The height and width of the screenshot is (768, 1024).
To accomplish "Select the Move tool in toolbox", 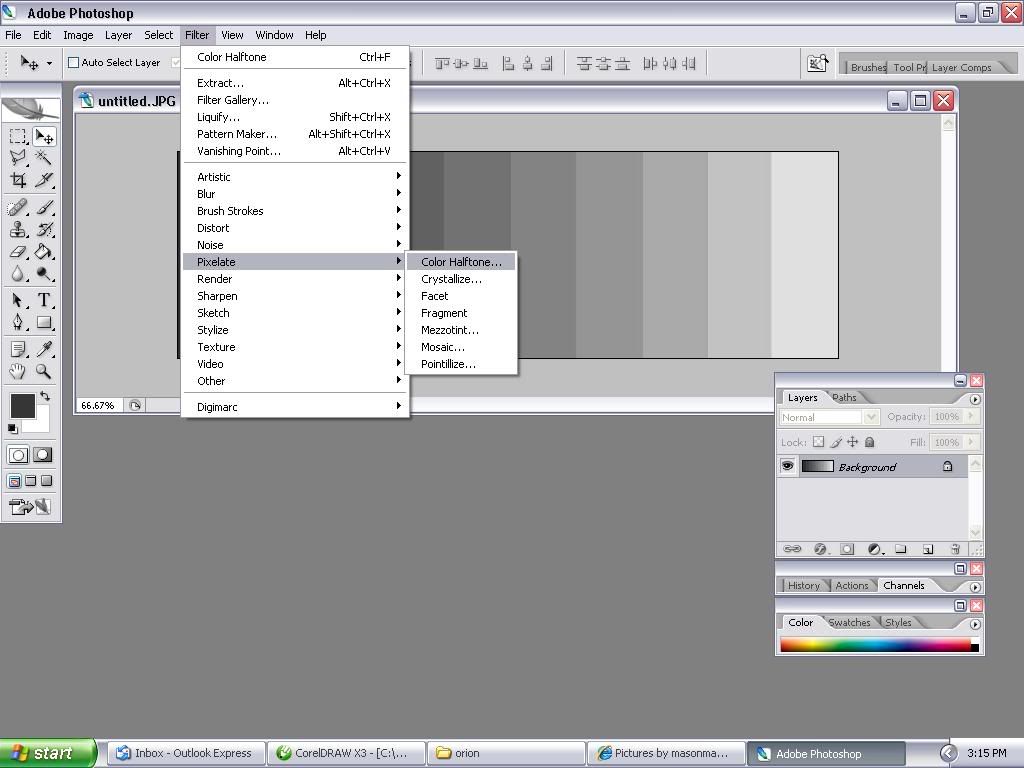I will (x=44, y=136).
